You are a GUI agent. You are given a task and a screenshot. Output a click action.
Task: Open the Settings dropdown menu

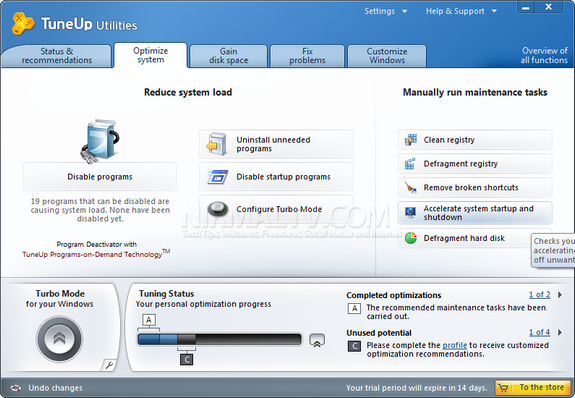(385, 11)
